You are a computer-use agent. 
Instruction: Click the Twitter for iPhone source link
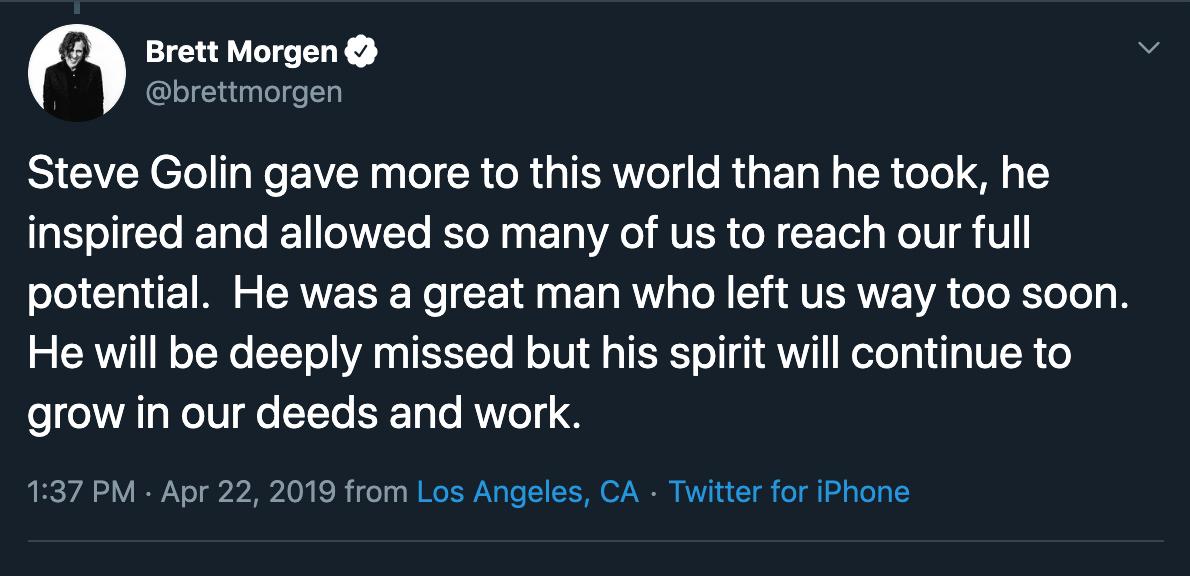pos(789,492)
